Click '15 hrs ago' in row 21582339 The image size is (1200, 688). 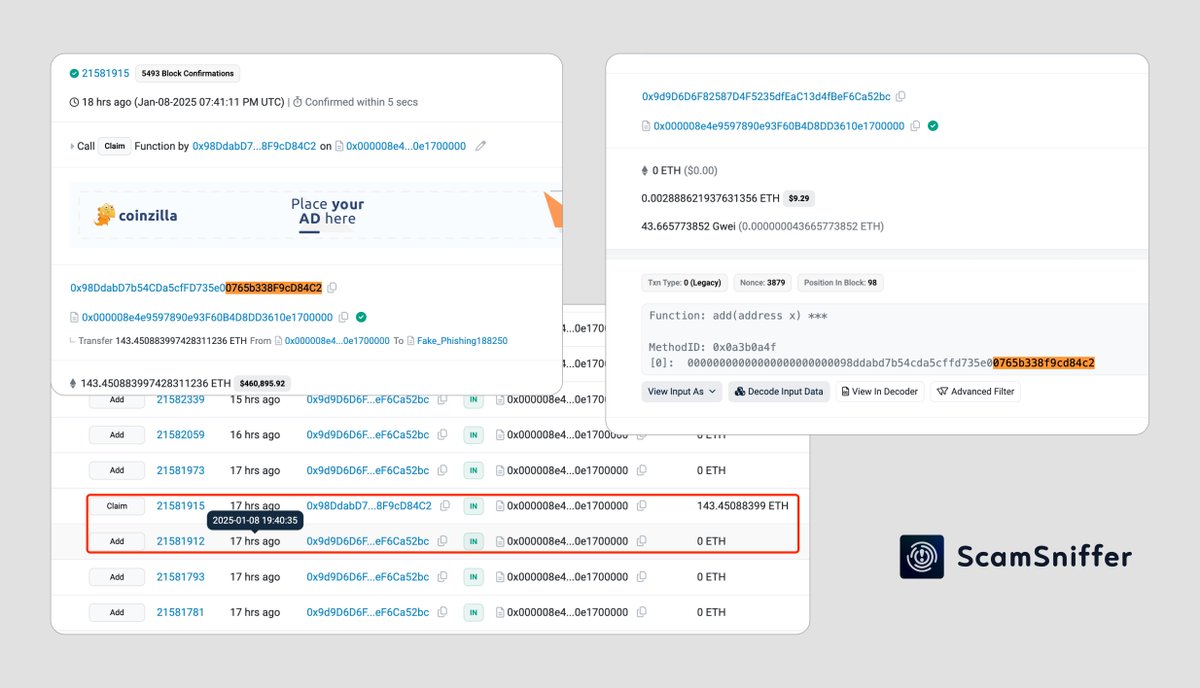click(255, 399)
